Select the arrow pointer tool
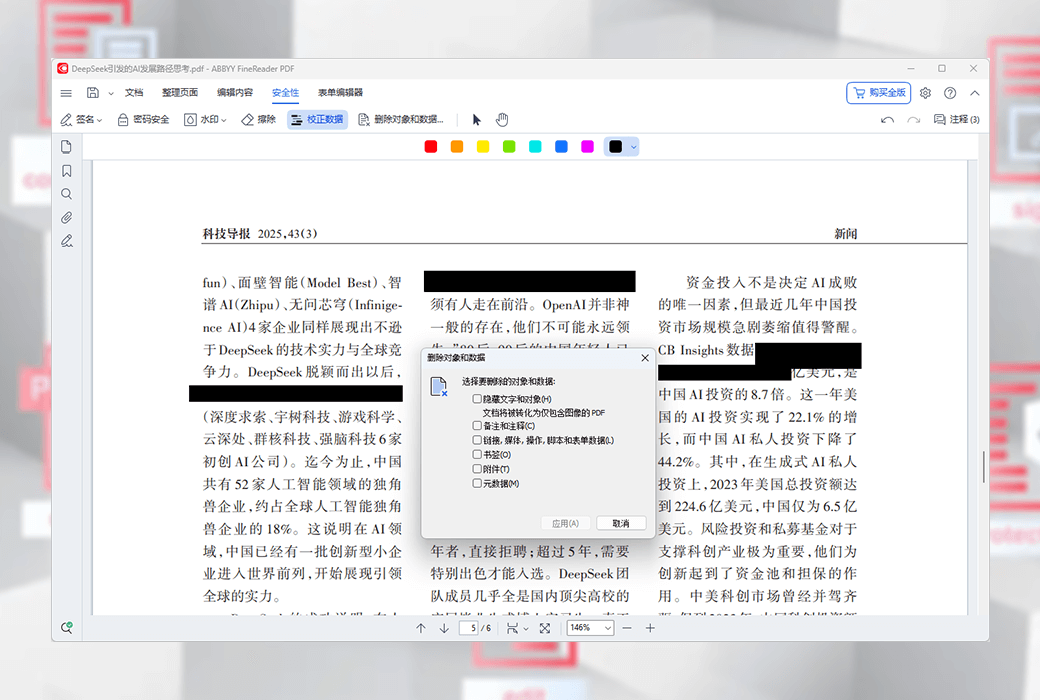This screenshot has width=1040, height=700. click(x=476, y=119)
